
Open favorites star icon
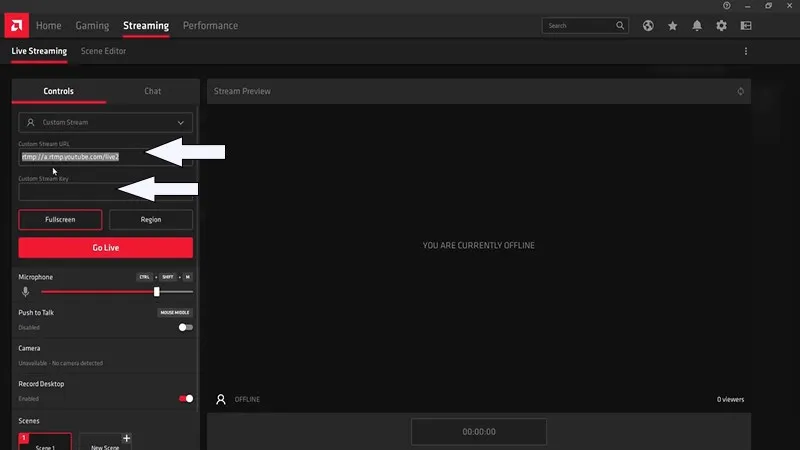(672, 26)
